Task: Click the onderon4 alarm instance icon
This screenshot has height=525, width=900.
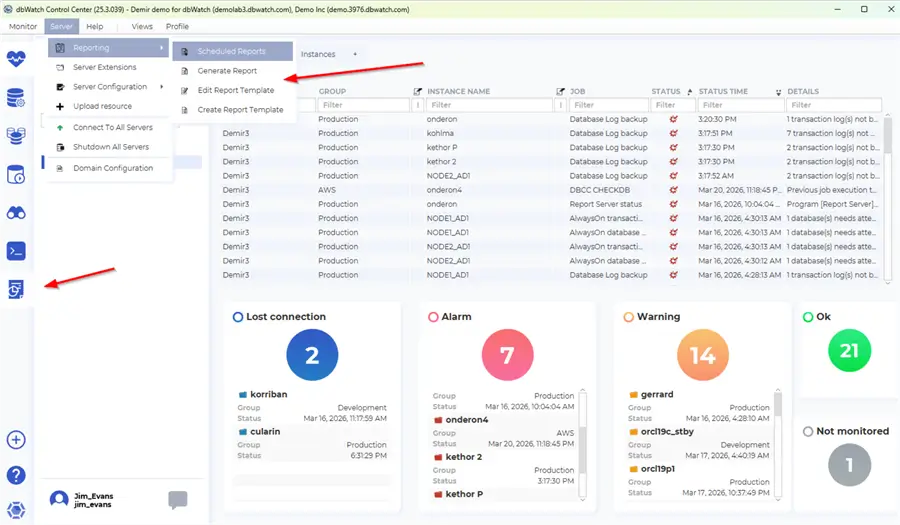Action: [x=439, y=420]
